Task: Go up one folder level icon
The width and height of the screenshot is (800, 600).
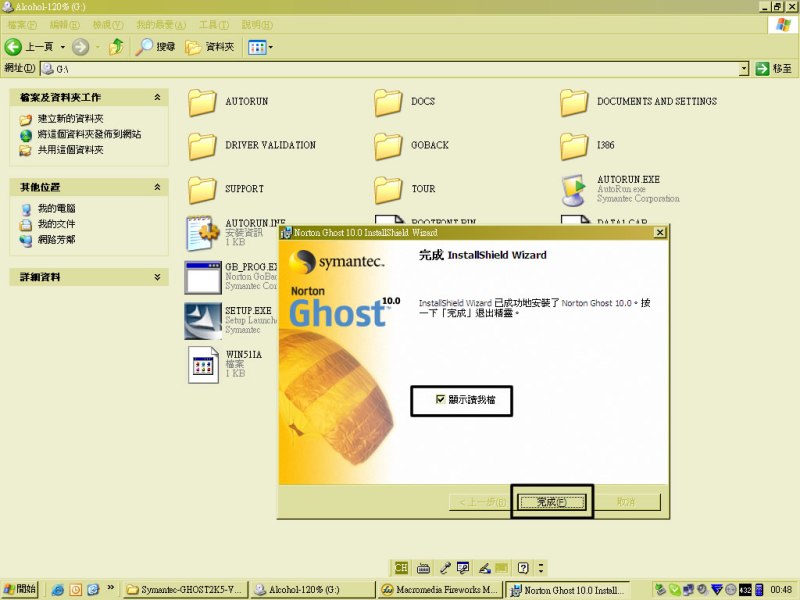Action: click(x=117, y=47)
